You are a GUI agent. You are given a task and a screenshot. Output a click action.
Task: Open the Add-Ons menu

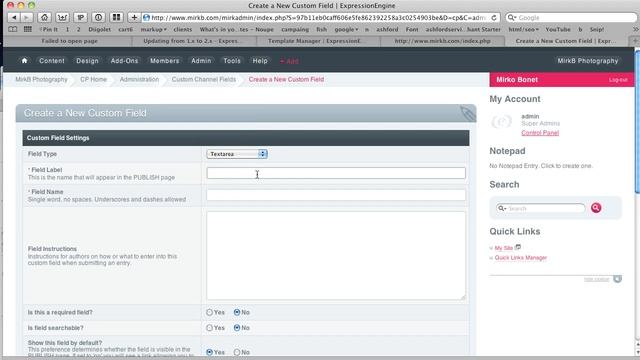[124, 60]
